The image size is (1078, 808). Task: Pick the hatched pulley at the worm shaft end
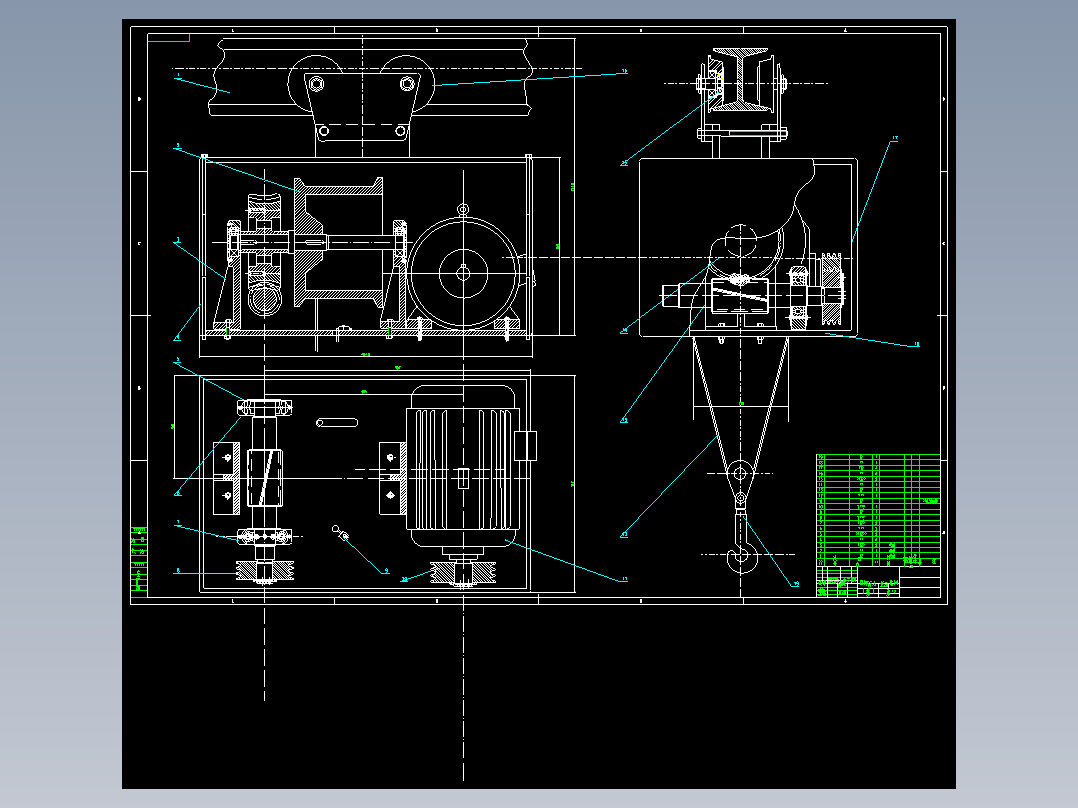265,571
